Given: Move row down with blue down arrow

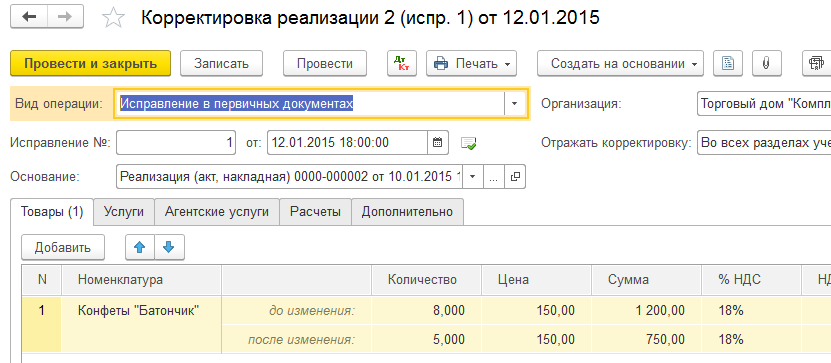Looking at the screenshot, I should tap(169, 247).
